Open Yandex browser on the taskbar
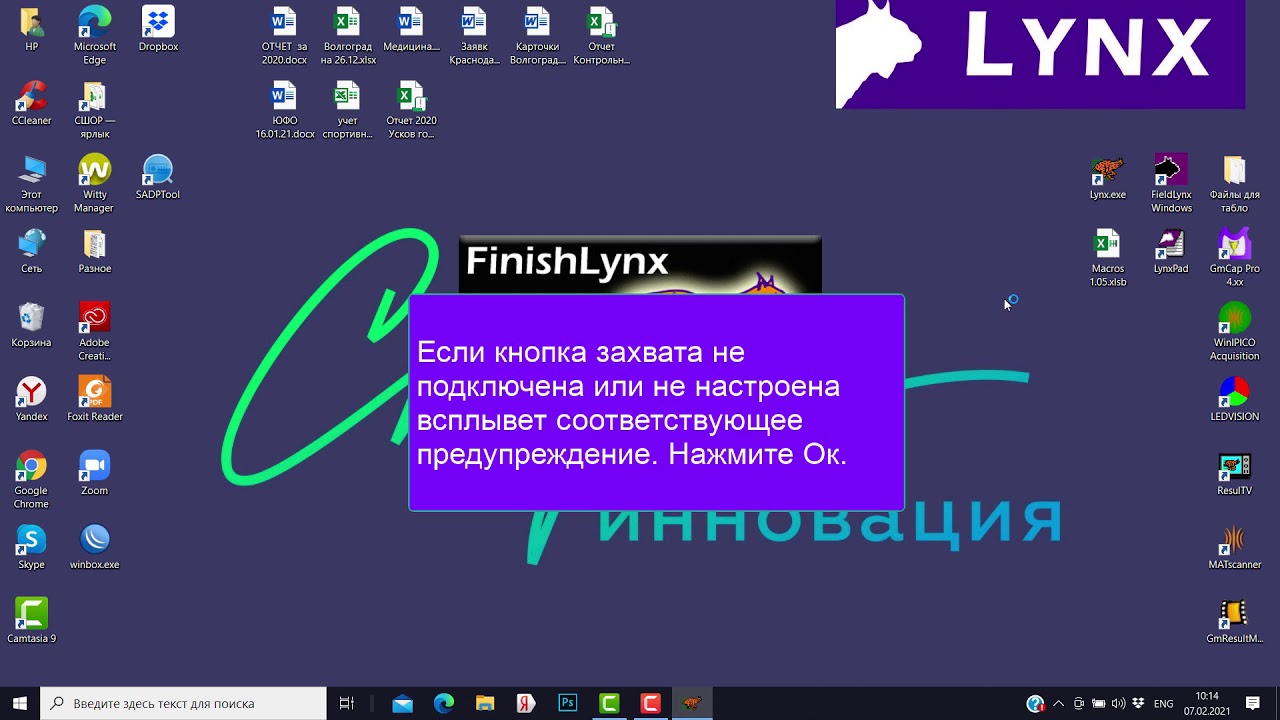Screen dimensions: 1280x720 (526, 703)
